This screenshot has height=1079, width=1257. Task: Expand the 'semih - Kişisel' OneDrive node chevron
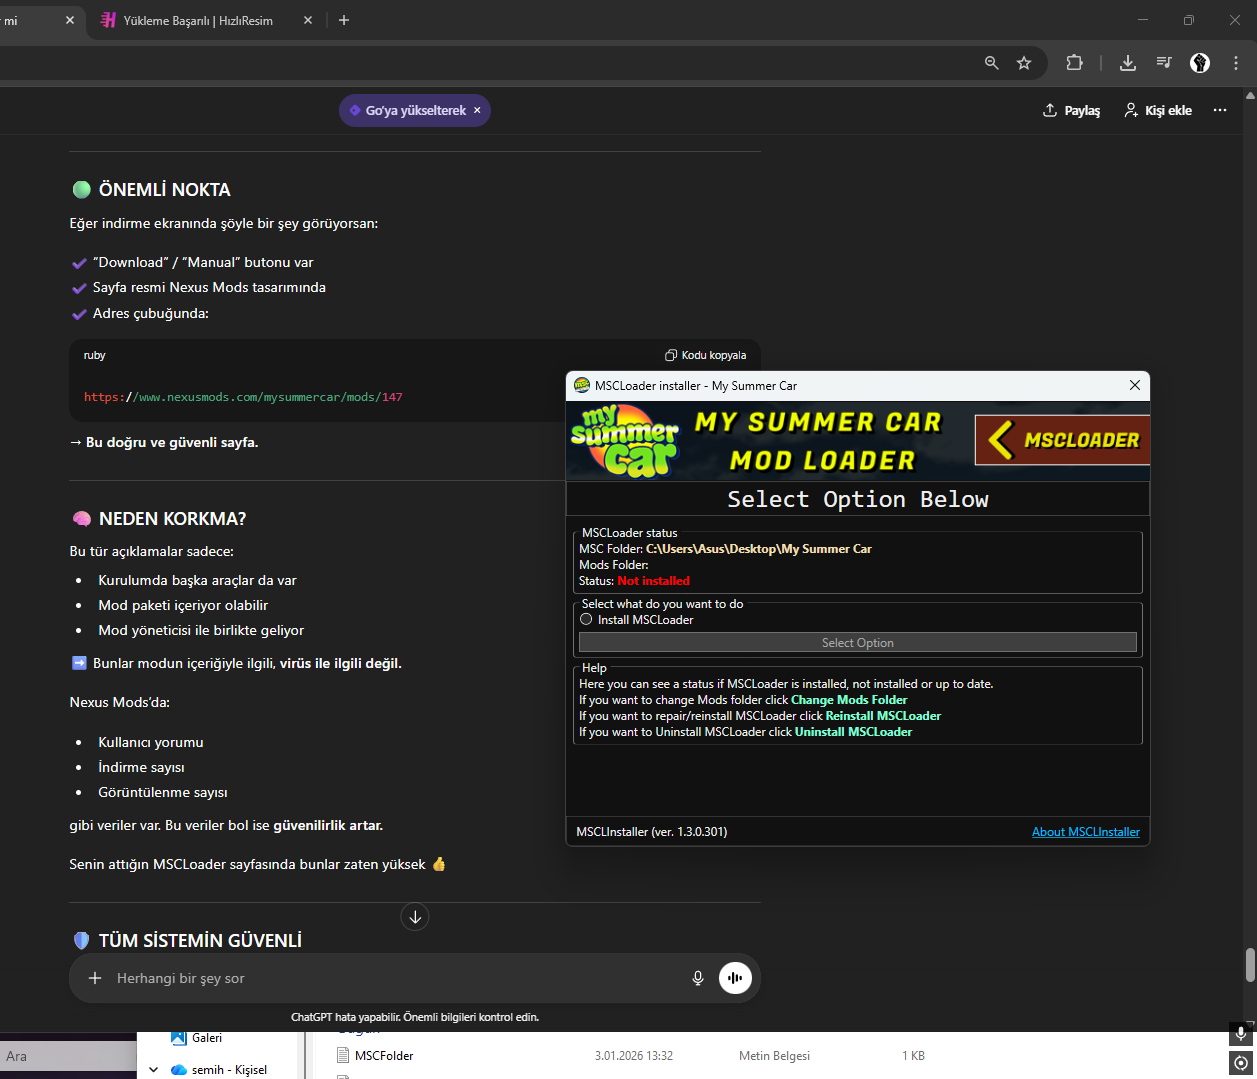click(x=154, y=1070)
